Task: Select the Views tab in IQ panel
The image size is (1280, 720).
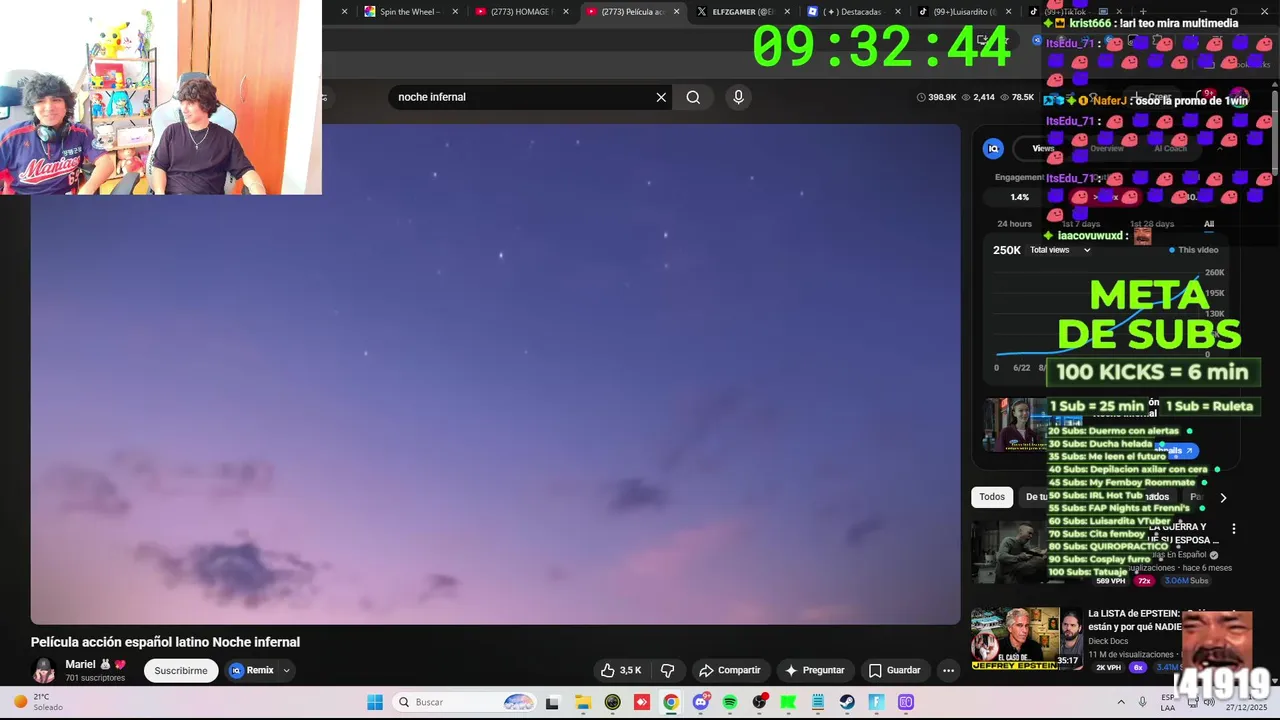Action: click(x=1043, y=148)
